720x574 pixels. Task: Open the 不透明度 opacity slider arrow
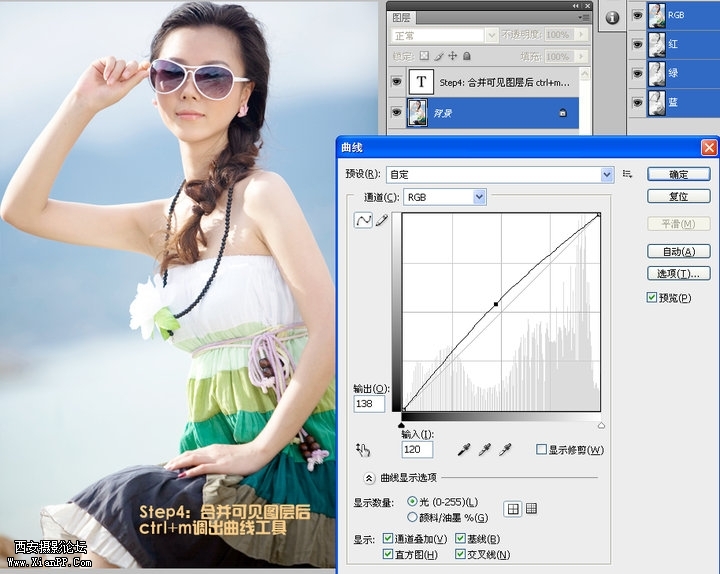[581, 34]
